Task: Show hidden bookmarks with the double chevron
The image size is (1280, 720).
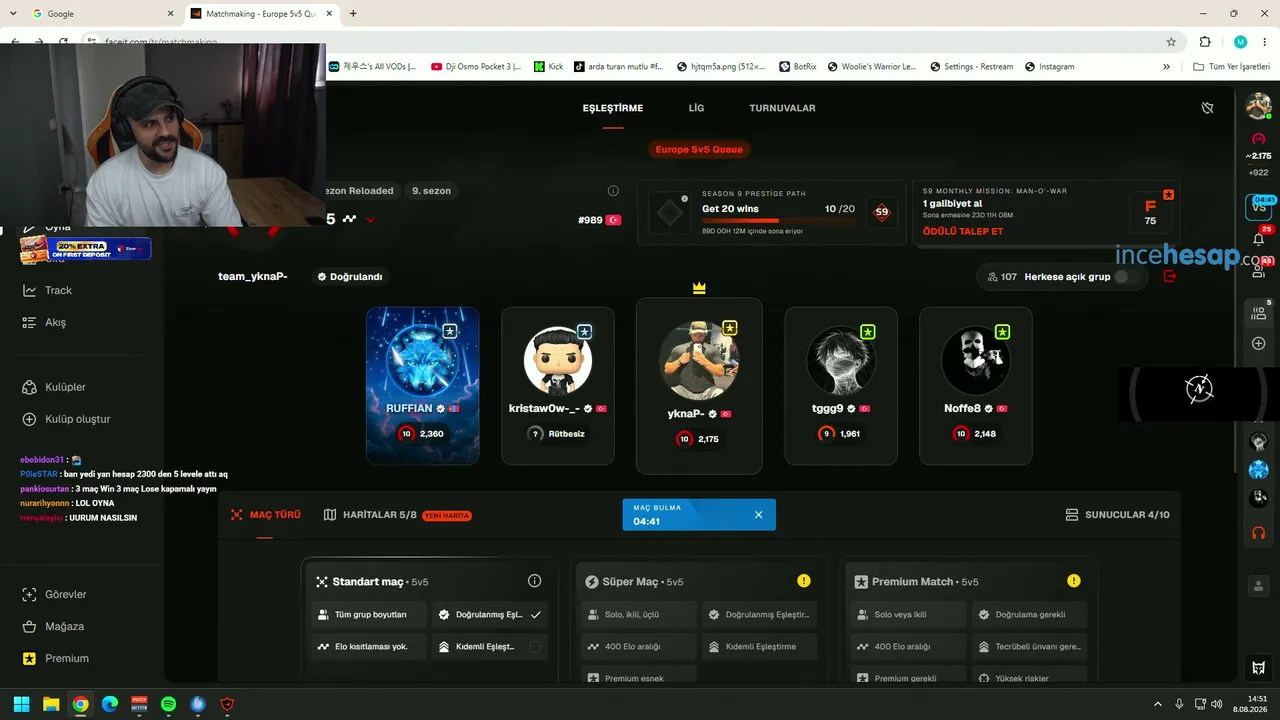Action: click(x=1166, y=67)
